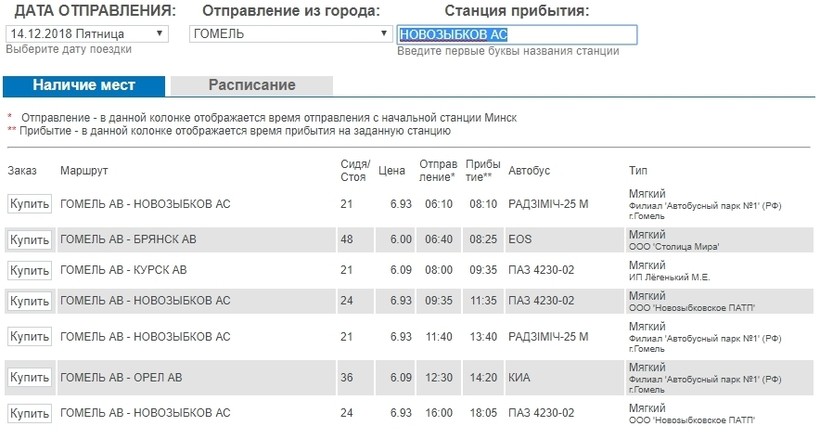Image resolution: width=820 pixels, height=439 pixels.
Task: Click arrival time 08:25
Action: click(483, 240)
